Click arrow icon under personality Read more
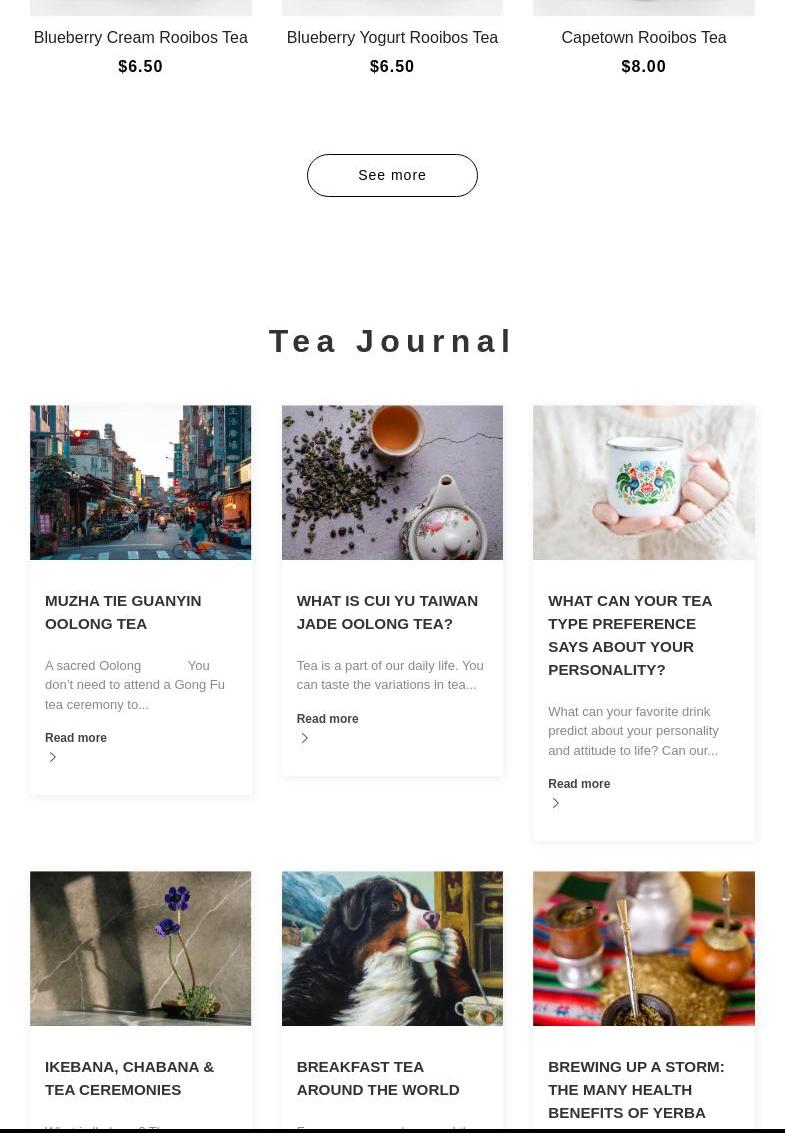The image size is (785, 1133). click(555, 803)
